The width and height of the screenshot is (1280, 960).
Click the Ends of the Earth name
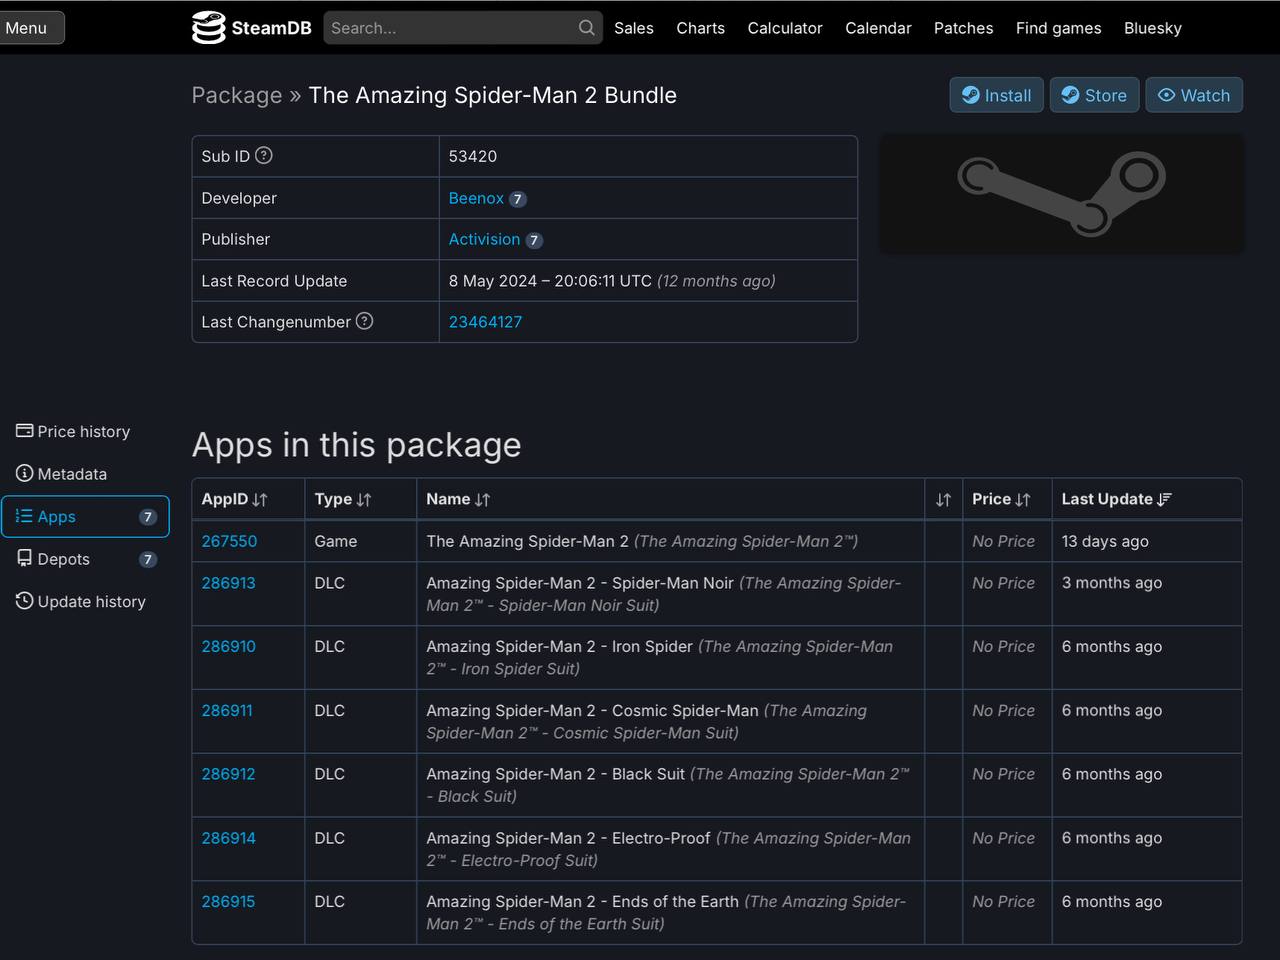click(x=582, y=902)
